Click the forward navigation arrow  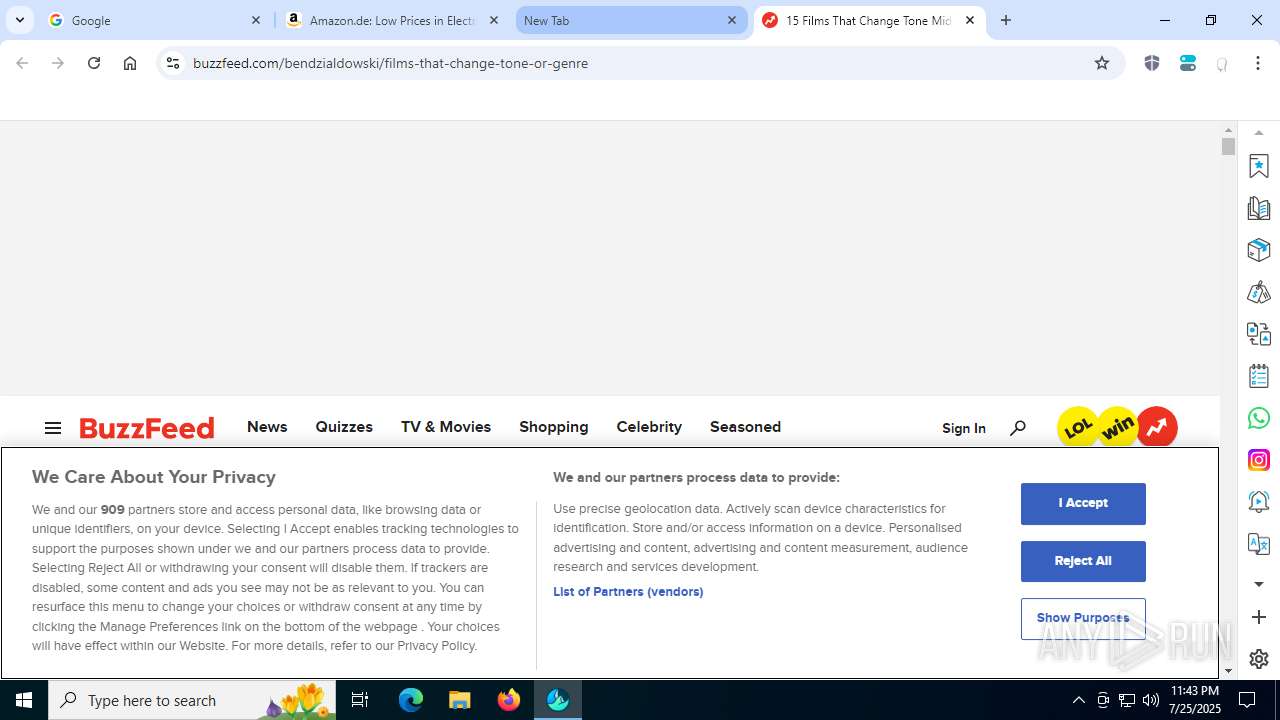[58, 63]
